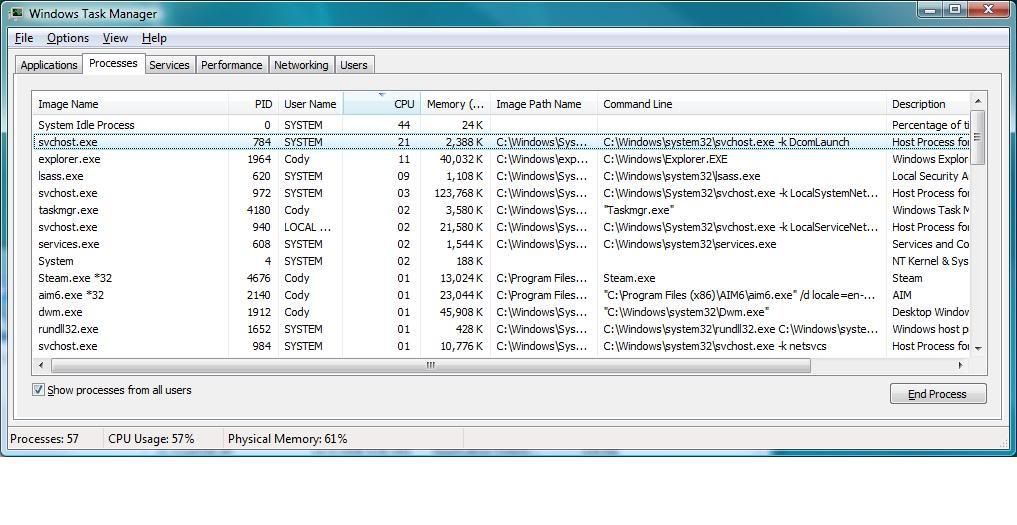Click the Desktop Window description cell

pyautogui.click(x=930, y=312)
